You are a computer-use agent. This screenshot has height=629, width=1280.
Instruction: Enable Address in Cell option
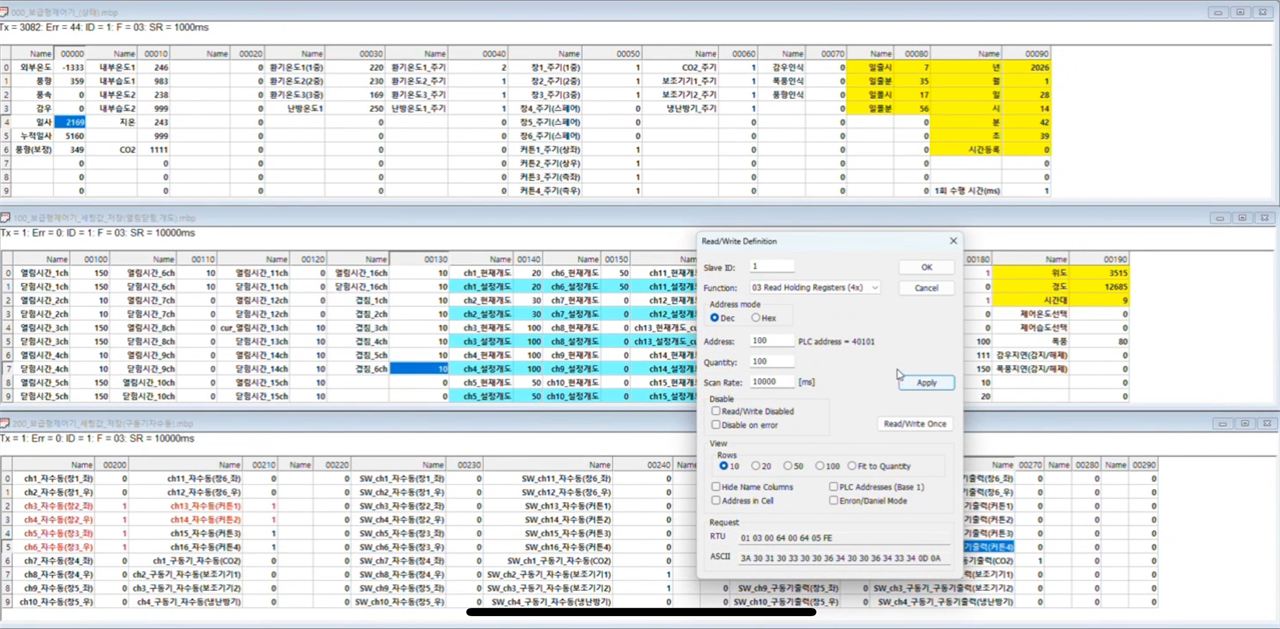[x=745, y=500]
